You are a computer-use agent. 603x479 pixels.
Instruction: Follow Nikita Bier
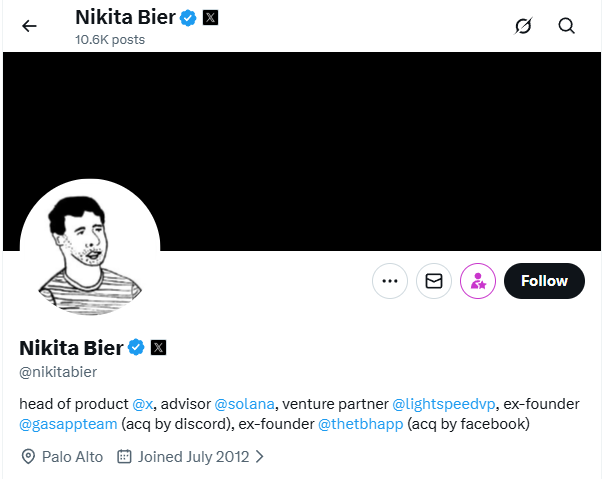pyautogui.click(x=544, y=281)
